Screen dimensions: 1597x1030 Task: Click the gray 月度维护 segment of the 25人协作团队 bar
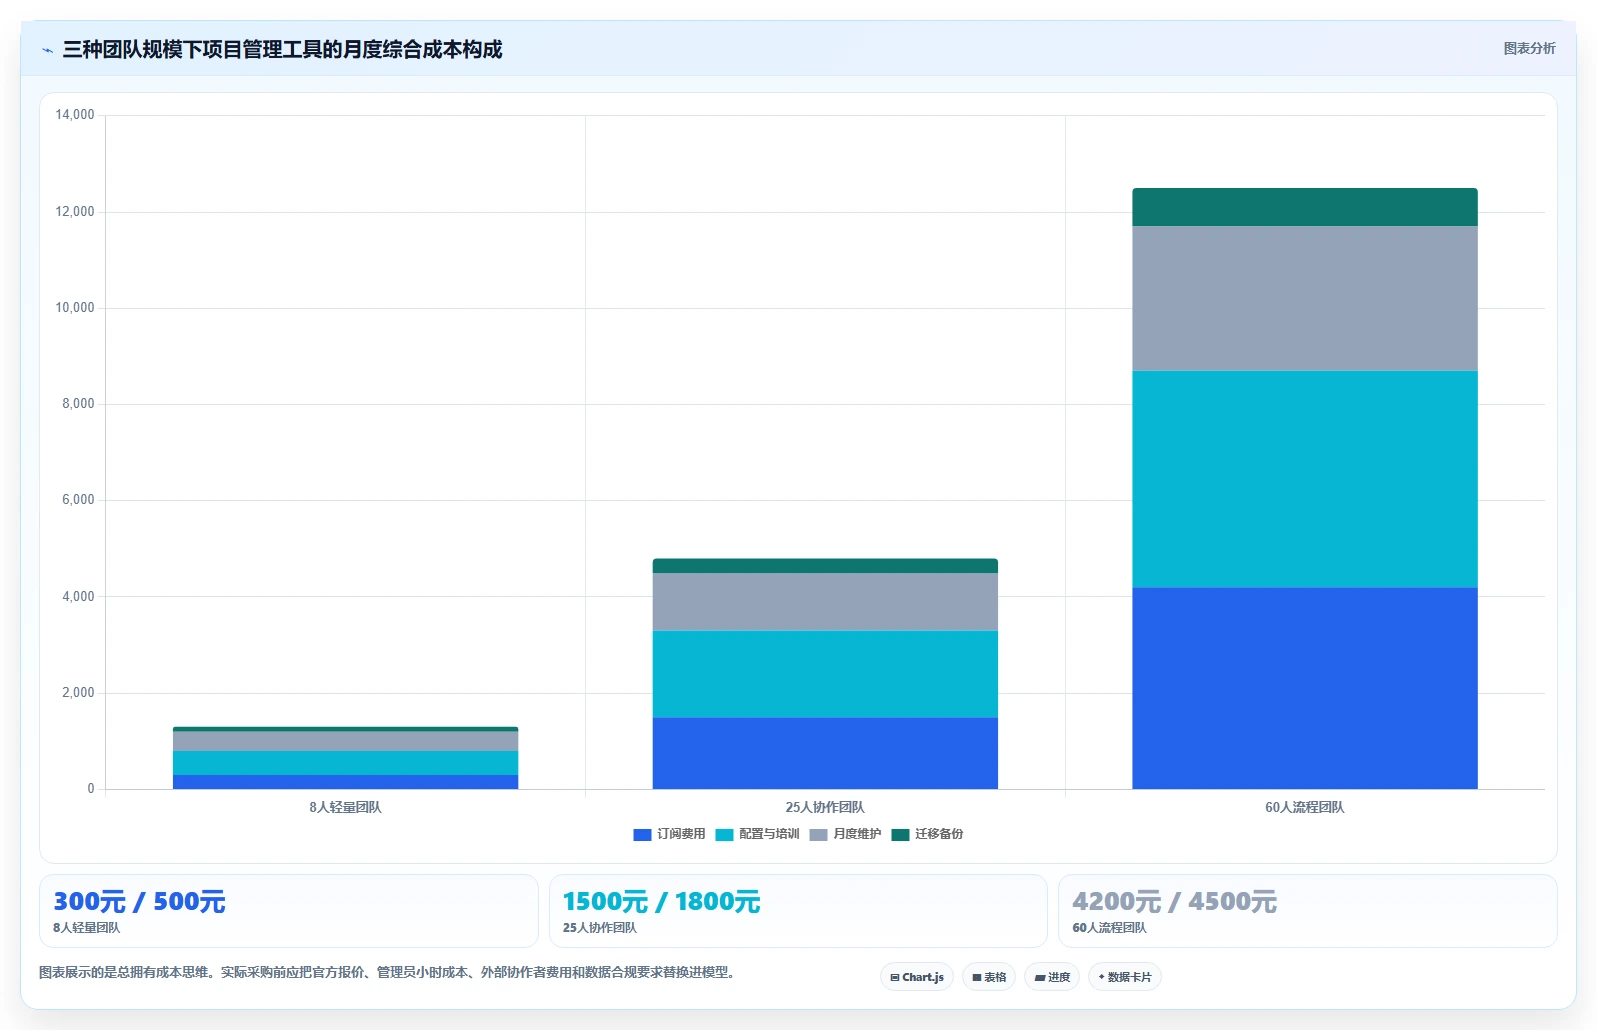[x=825, y=602]
